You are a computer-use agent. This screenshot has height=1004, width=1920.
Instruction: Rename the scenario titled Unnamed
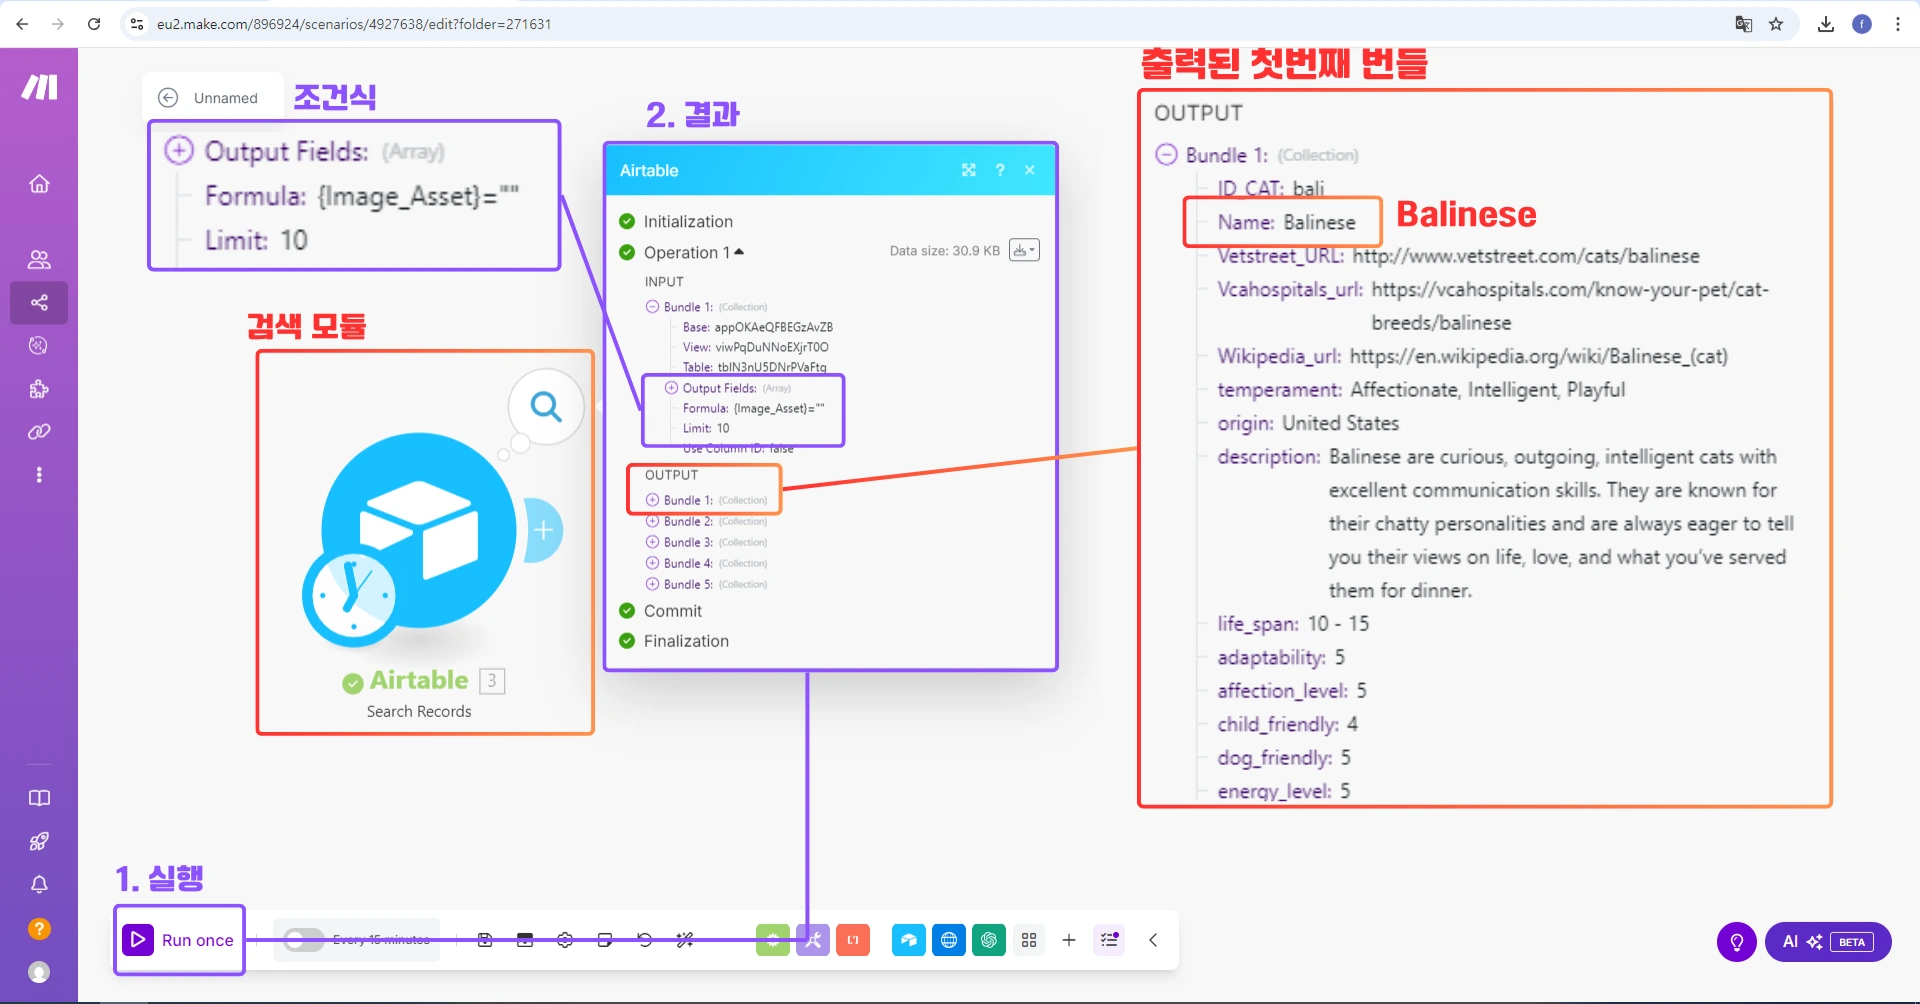tap(226, 98)
